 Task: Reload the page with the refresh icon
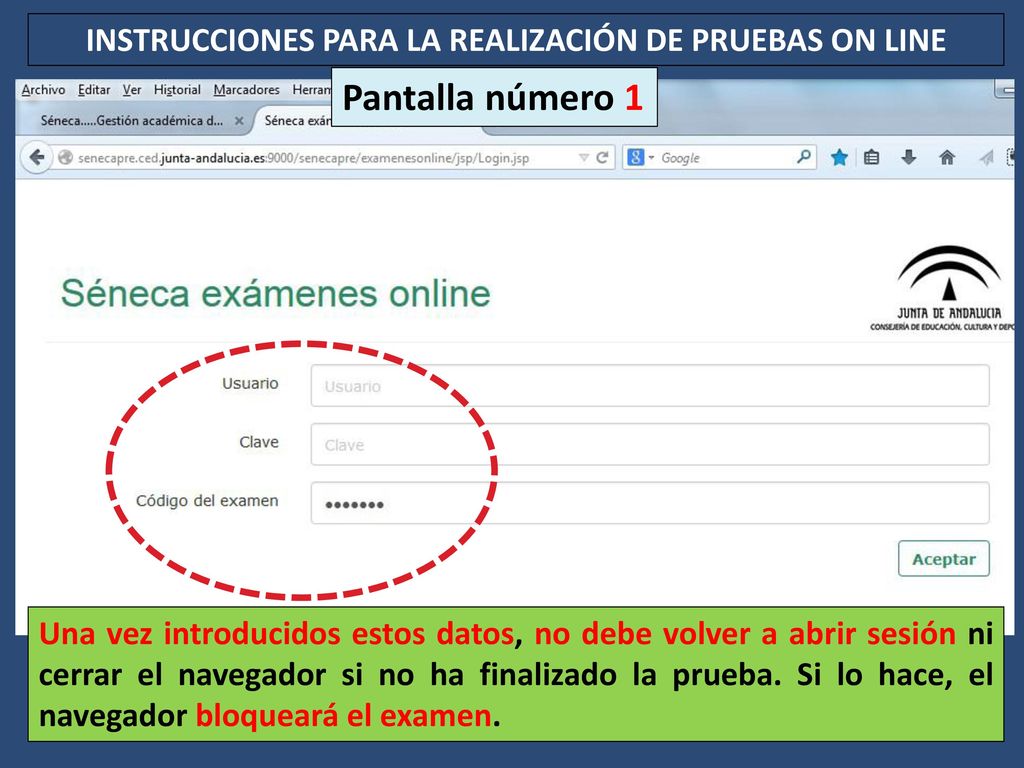[602, 157]
